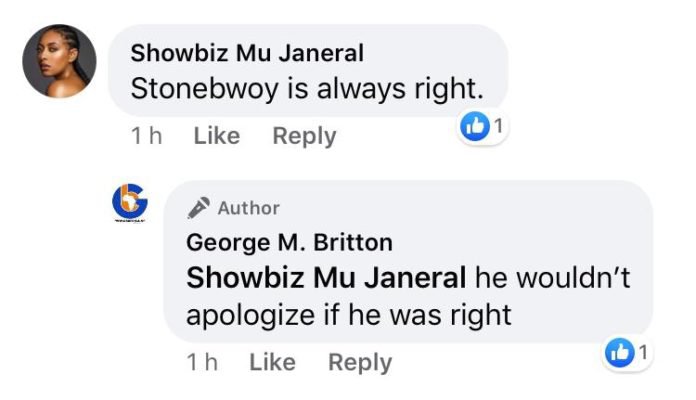Click 'he wouldn't' text in George's reply bubble
This screenshot has width=696, height=400.
[x=553, y=278]
